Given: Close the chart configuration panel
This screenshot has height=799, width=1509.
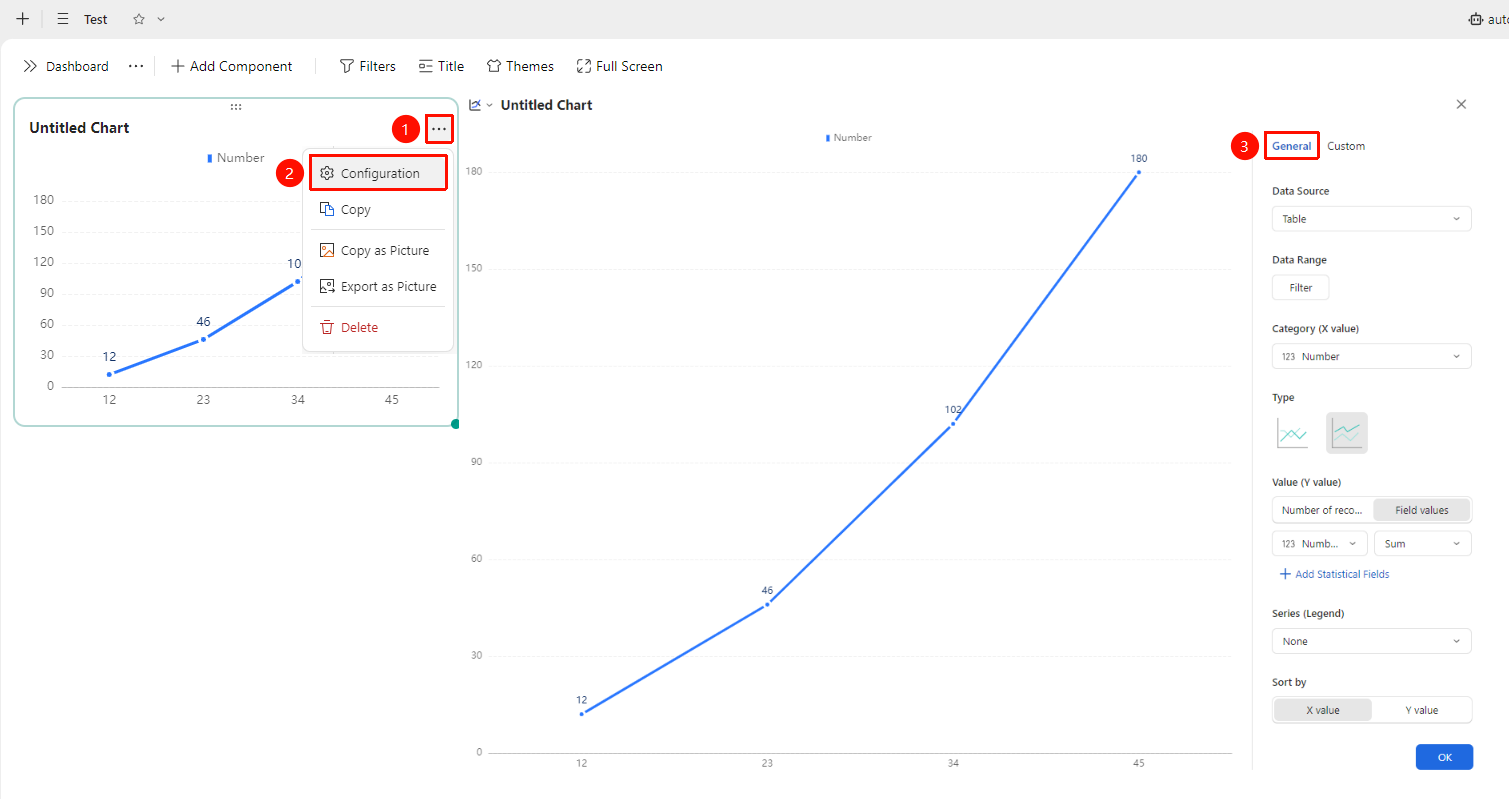Looking at the screenshot, I should [x=1461, y=104].
